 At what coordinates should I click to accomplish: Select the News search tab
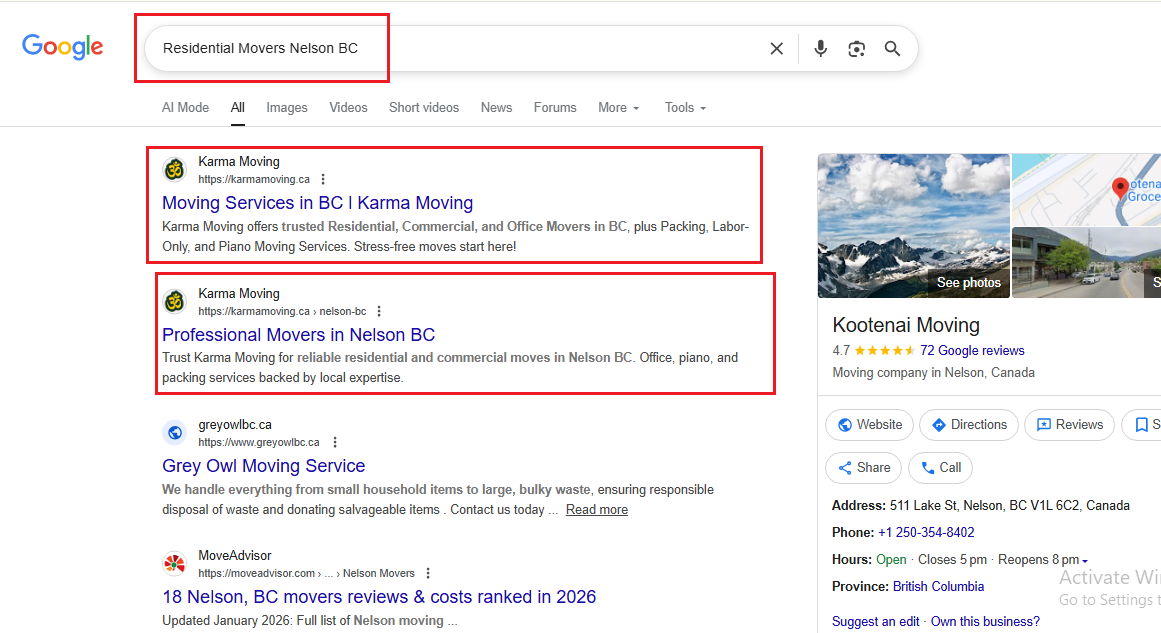tap(496, 108)
